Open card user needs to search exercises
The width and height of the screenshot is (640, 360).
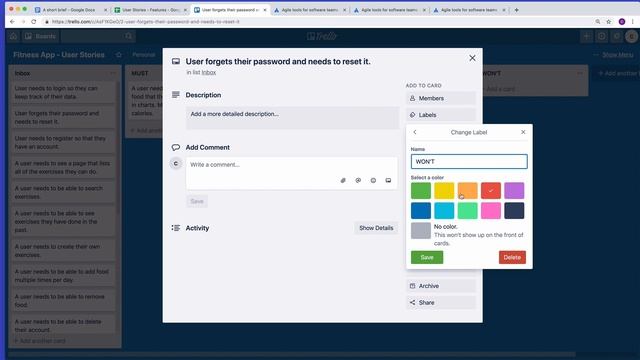pyautogui.click(x=62, y=193)
